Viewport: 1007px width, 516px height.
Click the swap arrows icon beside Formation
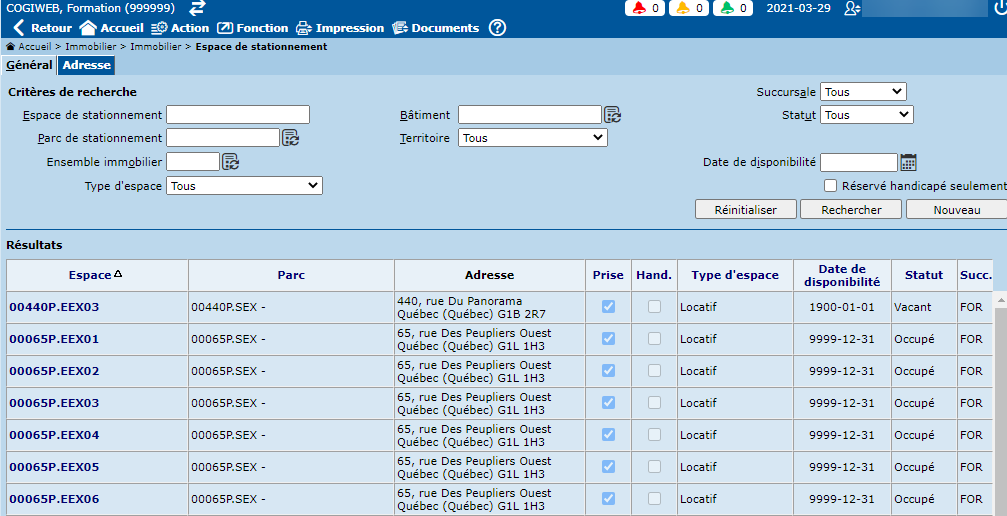[x=197, y=8]
